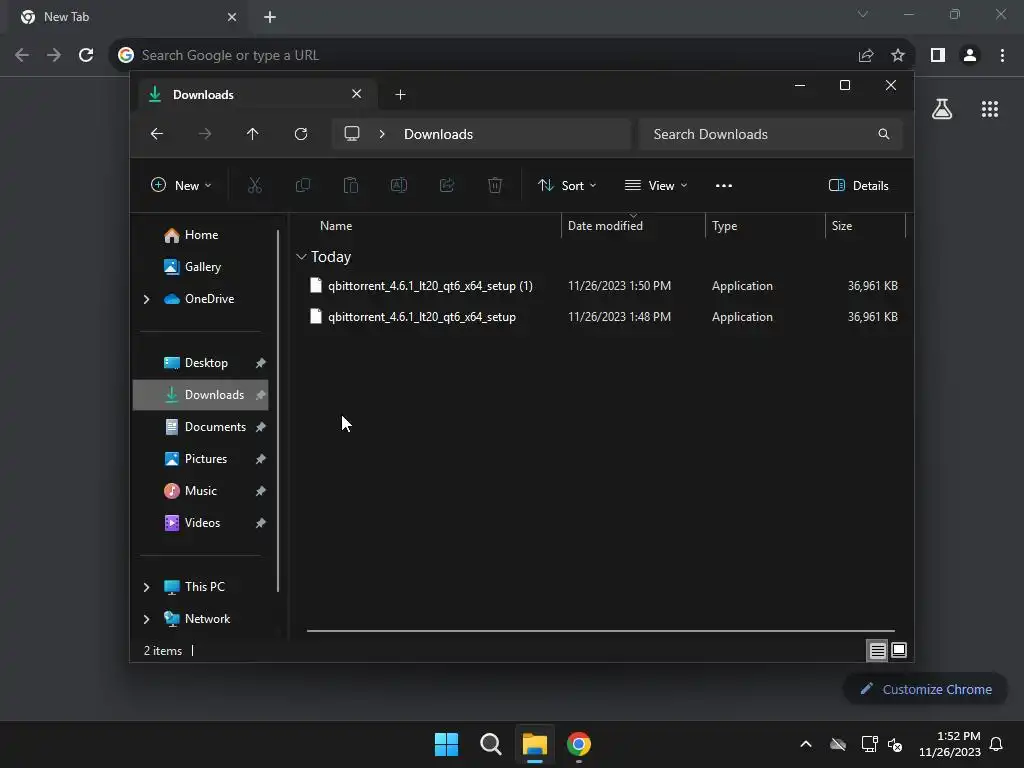Open notification bell in system tray
The width and height of the screenshot is (1024, 768).
tap(997, 744)
